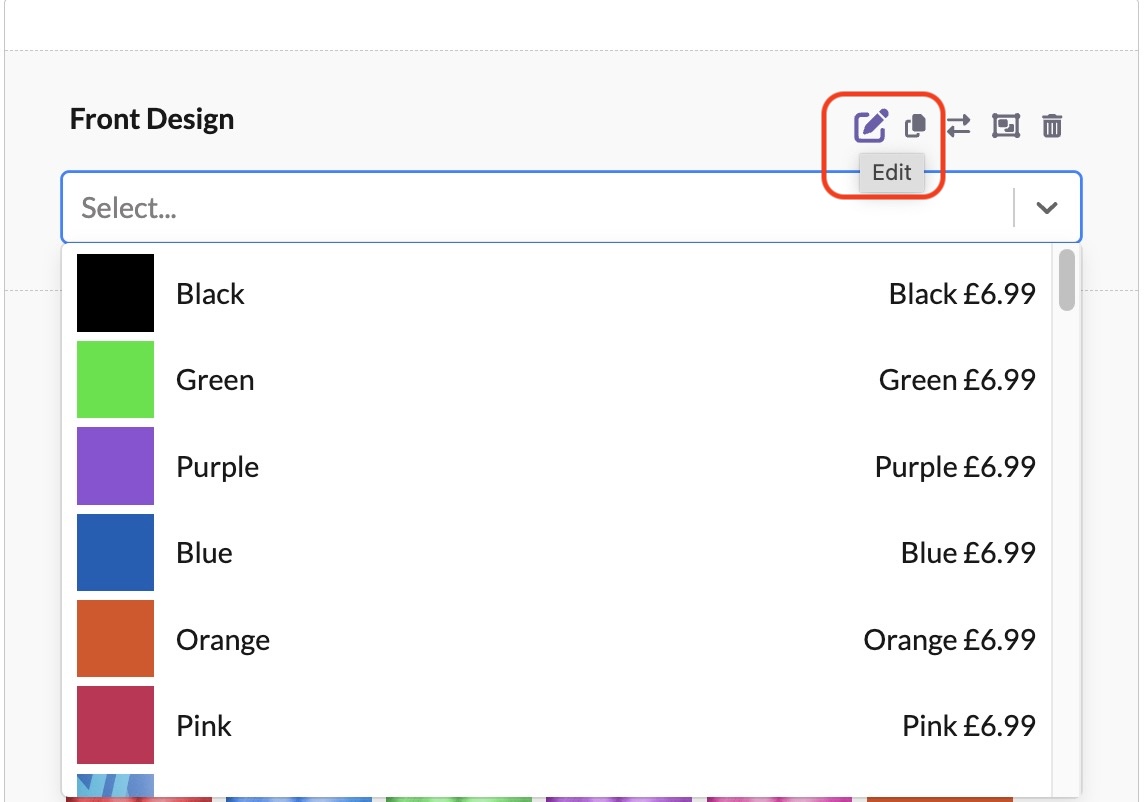The height and width of the screenshot is (802, 1144).
Task: Click the purple color swatch
Action: pyautogui.click(x=115, y=466)
